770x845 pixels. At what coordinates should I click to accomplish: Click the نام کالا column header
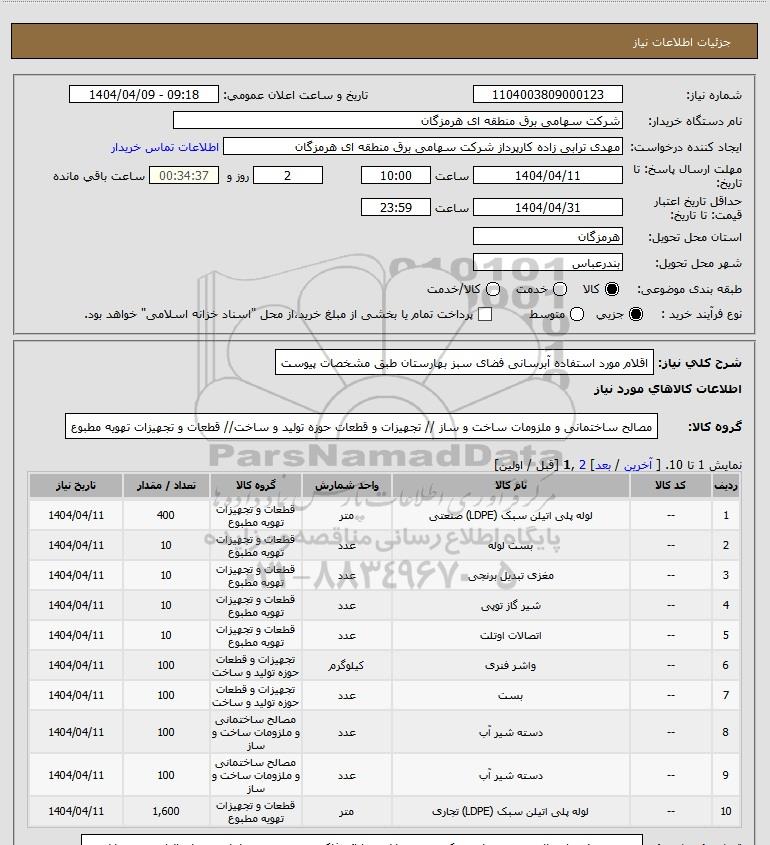click(511, 485)
